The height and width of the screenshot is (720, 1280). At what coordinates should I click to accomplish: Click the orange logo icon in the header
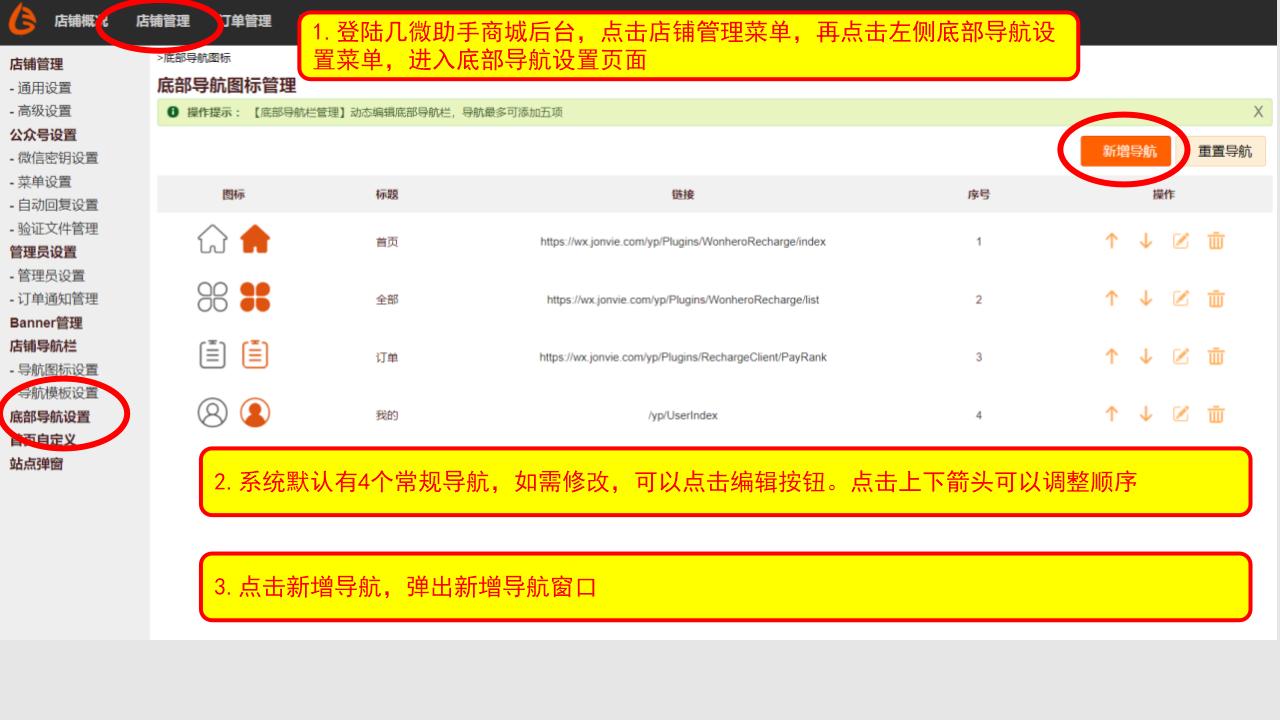click(21, 21)
